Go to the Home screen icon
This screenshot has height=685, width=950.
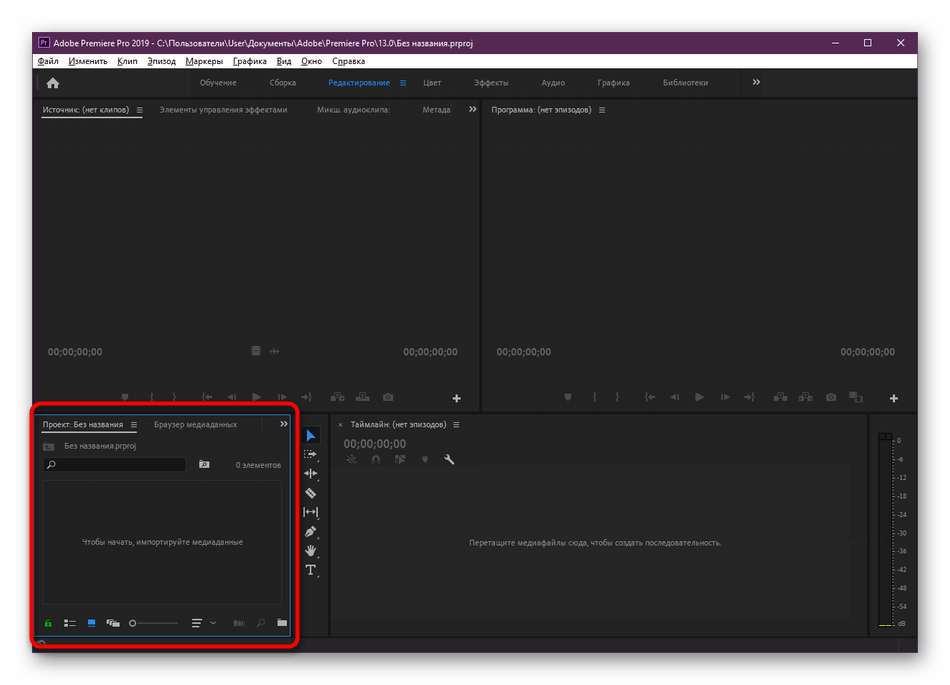pyautogui.click(x=53, y=83)
